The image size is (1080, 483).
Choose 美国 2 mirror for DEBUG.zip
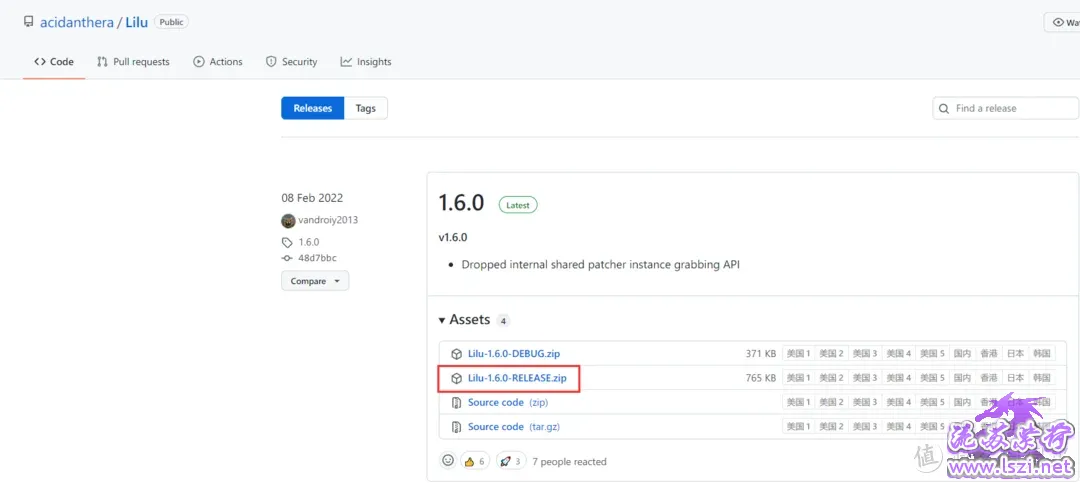point(831,353)
